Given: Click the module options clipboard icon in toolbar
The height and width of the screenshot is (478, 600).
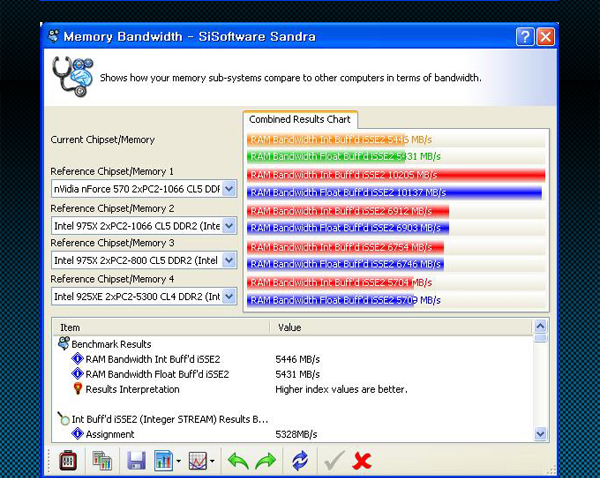Looking at the screenshot, I should (x=68, y=460).
